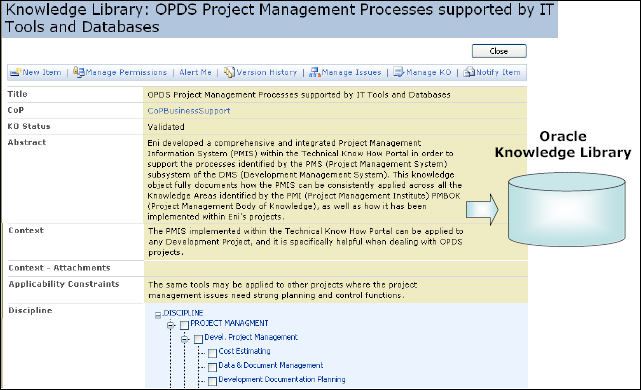
Task: Select Devel. Project Management tree label
Action: 251,337
